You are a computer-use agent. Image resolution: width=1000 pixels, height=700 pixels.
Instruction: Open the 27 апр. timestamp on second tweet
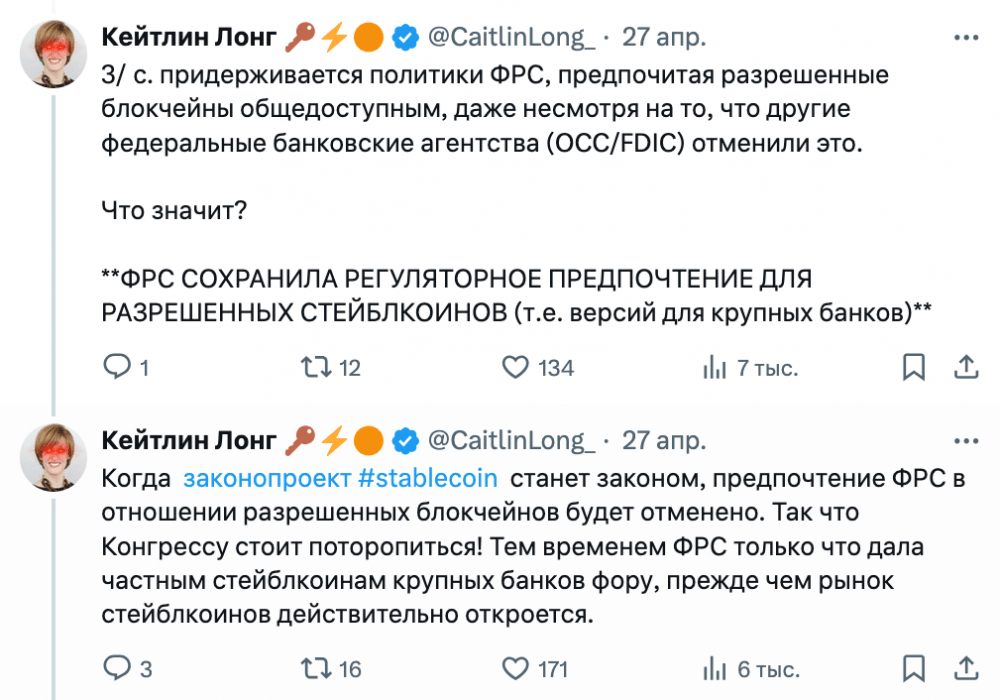664,440
